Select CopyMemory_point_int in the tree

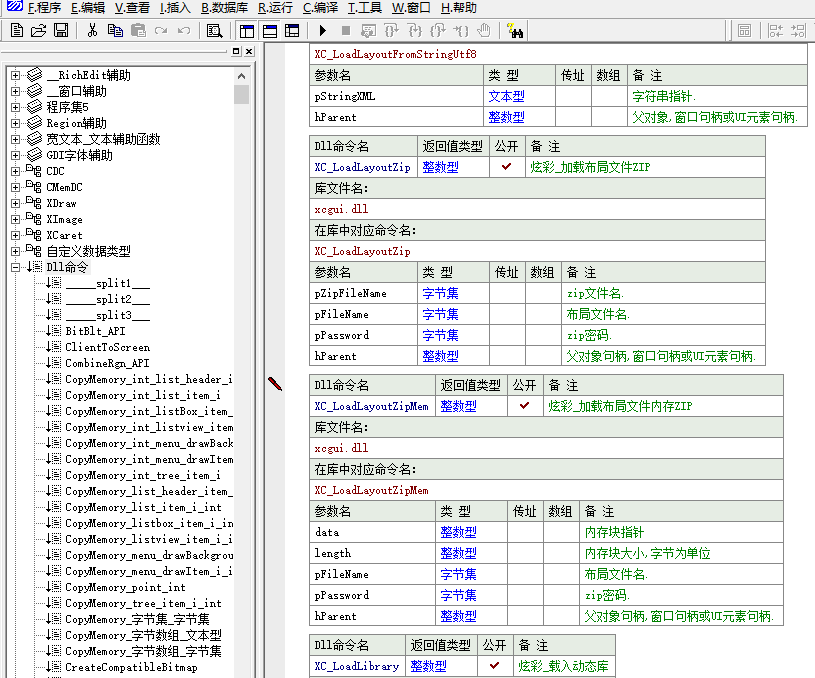click(x=125, y=588)
